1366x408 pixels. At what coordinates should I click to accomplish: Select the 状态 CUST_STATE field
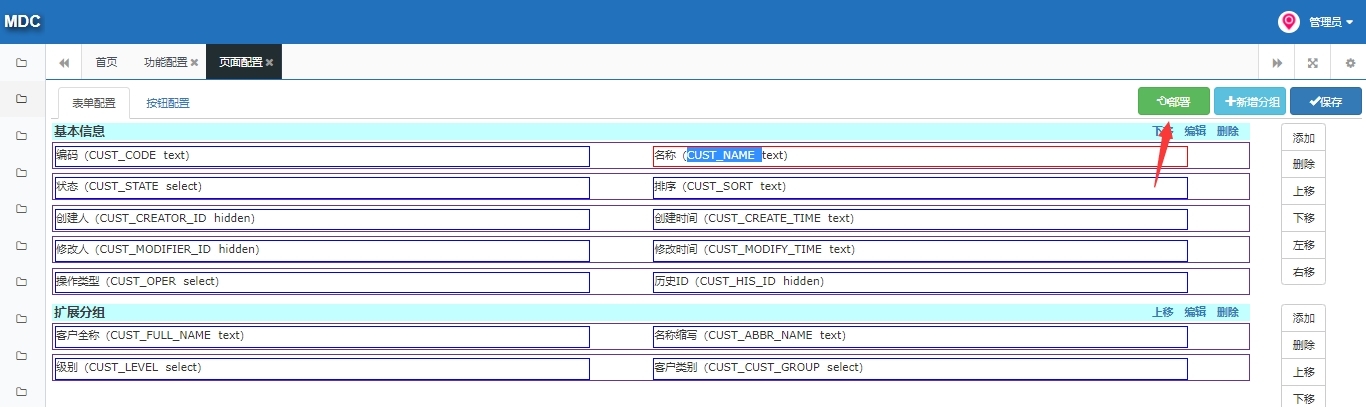[x=321, y=187]
